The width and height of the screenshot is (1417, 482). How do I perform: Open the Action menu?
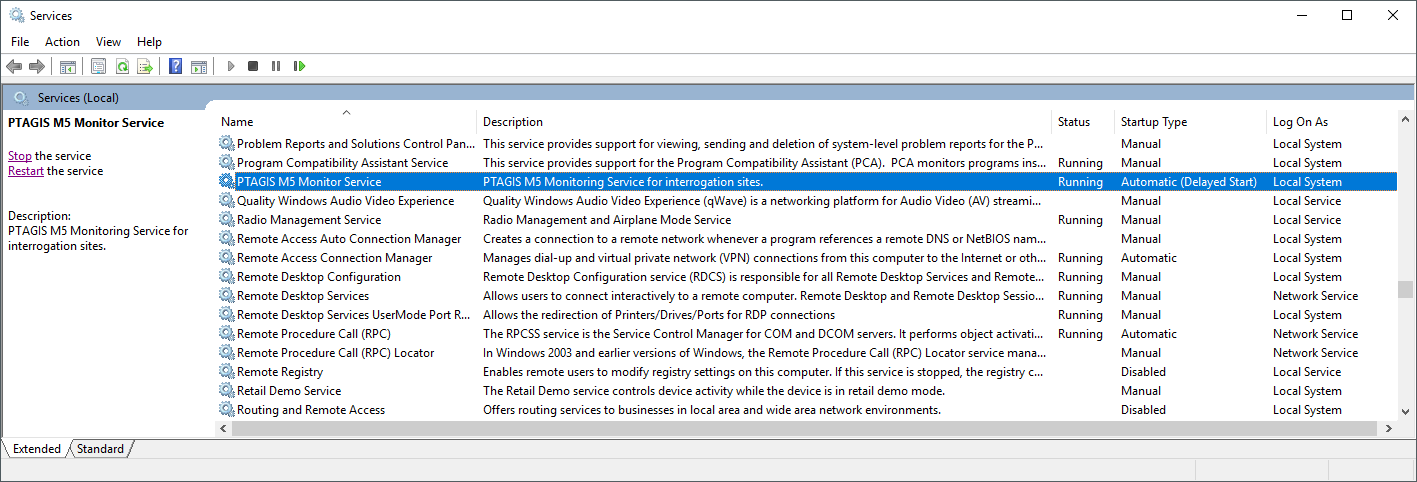pyautogui.click(x=62, y=42)
